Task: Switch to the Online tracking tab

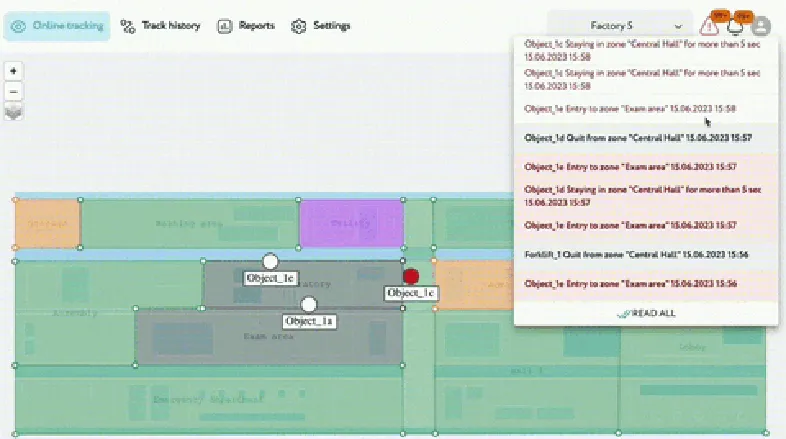Action: click(57, 26)
